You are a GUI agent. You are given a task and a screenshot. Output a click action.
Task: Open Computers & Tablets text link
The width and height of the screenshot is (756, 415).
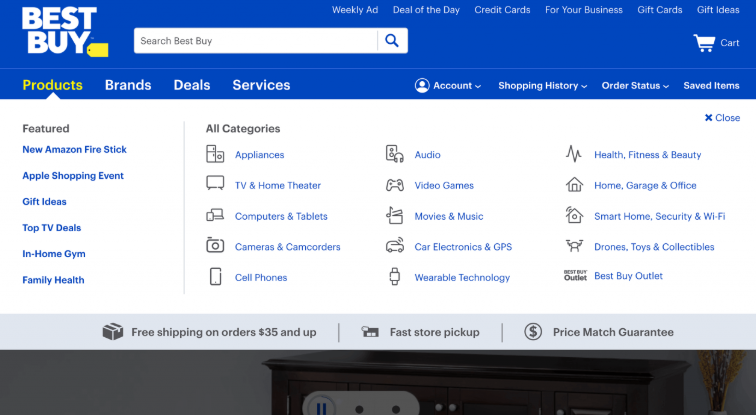(281, 216)
